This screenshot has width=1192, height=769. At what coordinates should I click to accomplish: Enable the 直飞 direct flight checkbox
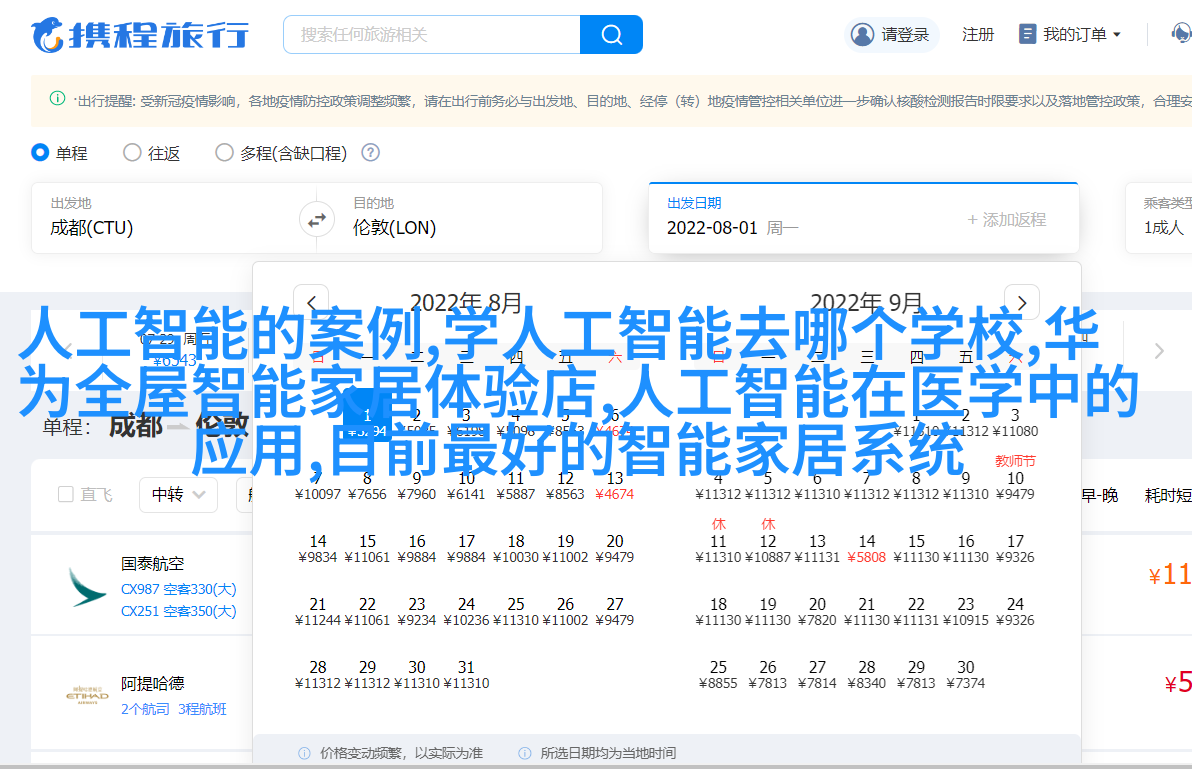click(x=66, y=494)
